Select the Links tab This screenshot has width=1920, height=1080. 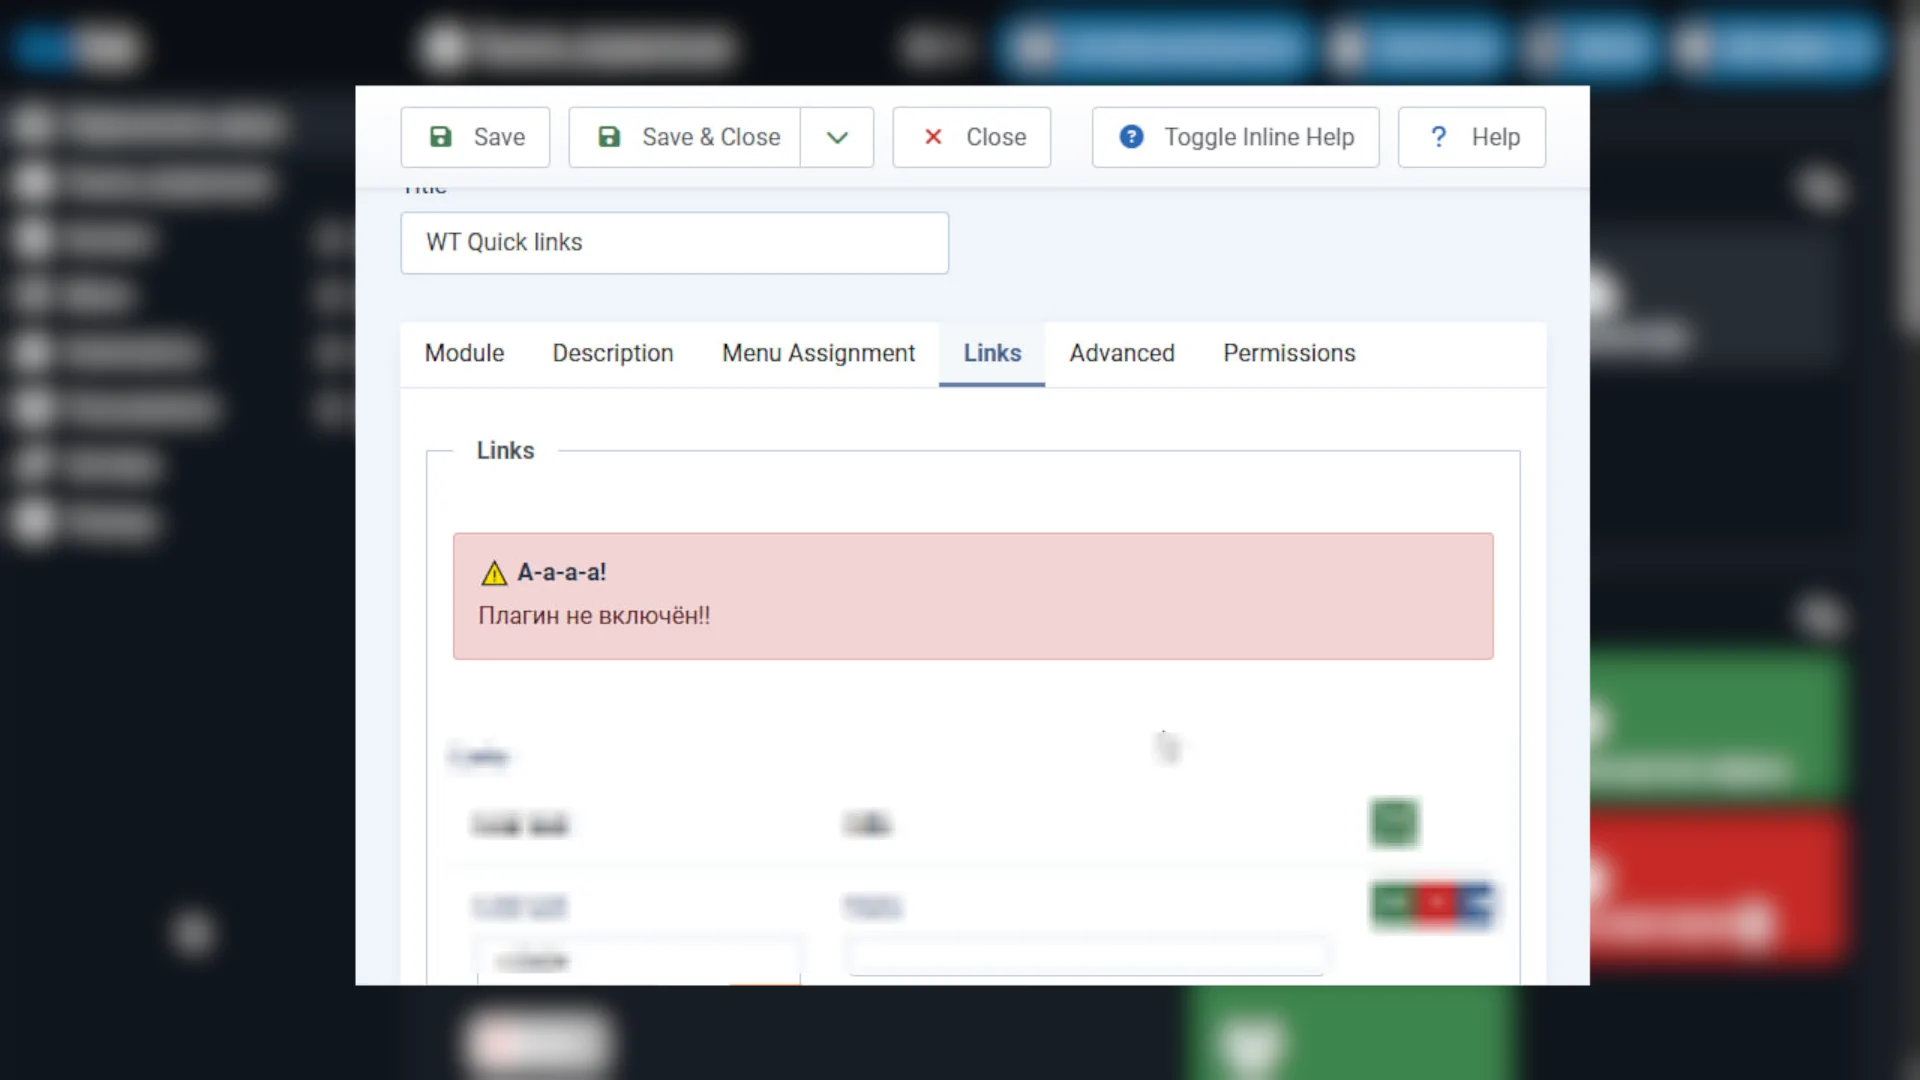click(x=992, y=353)
